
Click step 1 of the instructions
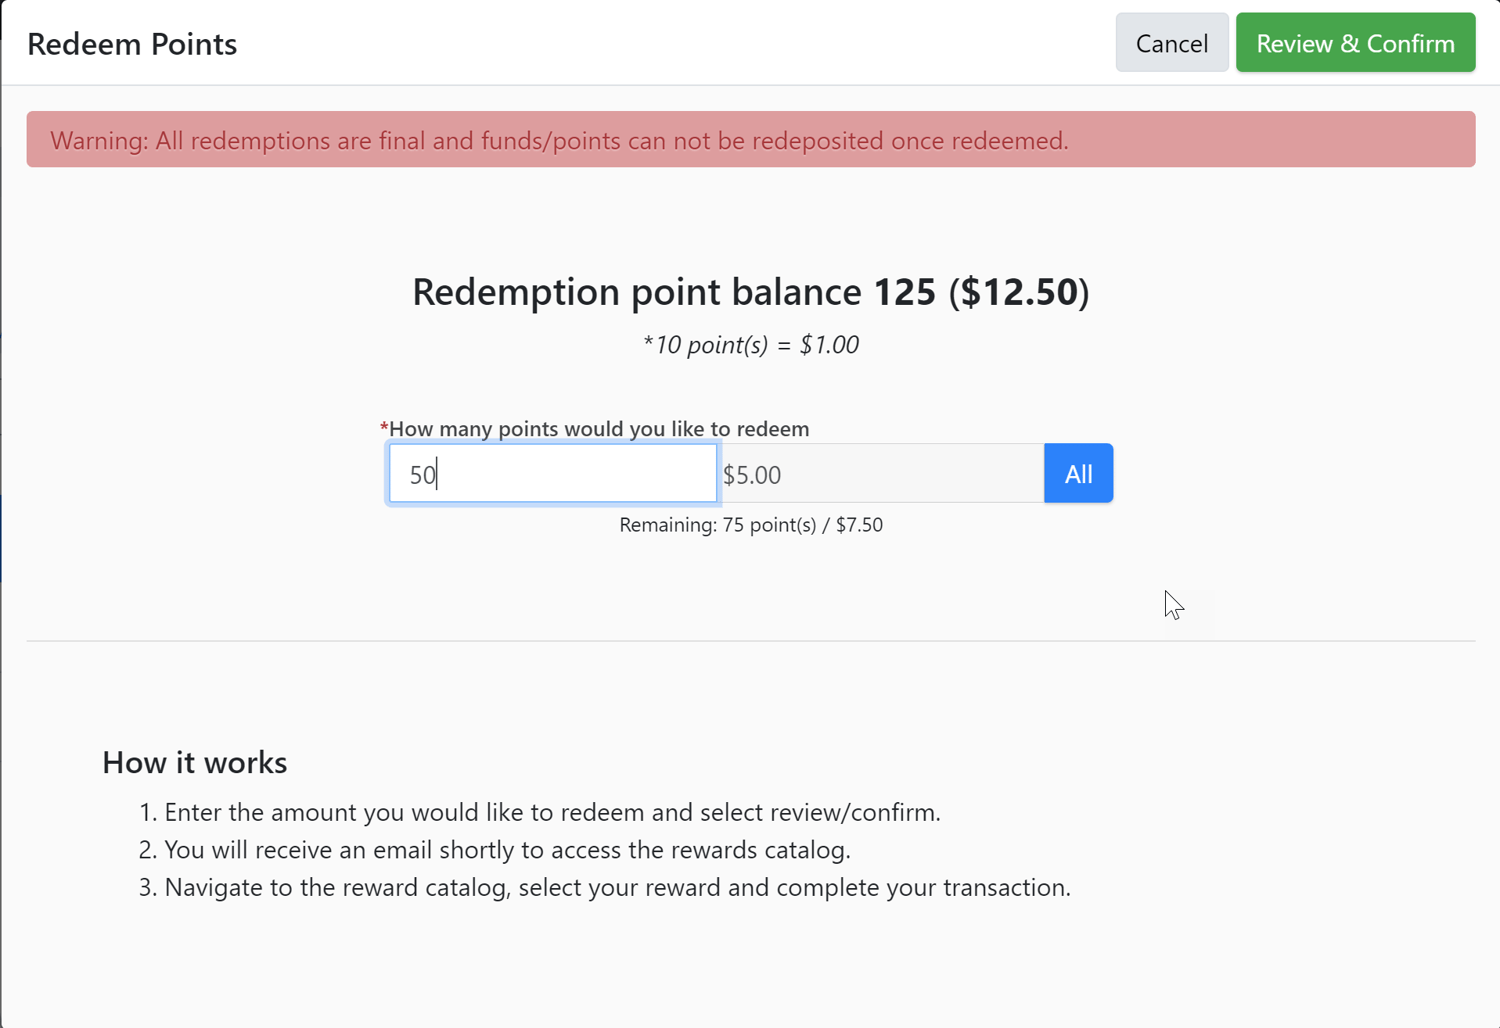click(553, 812)
